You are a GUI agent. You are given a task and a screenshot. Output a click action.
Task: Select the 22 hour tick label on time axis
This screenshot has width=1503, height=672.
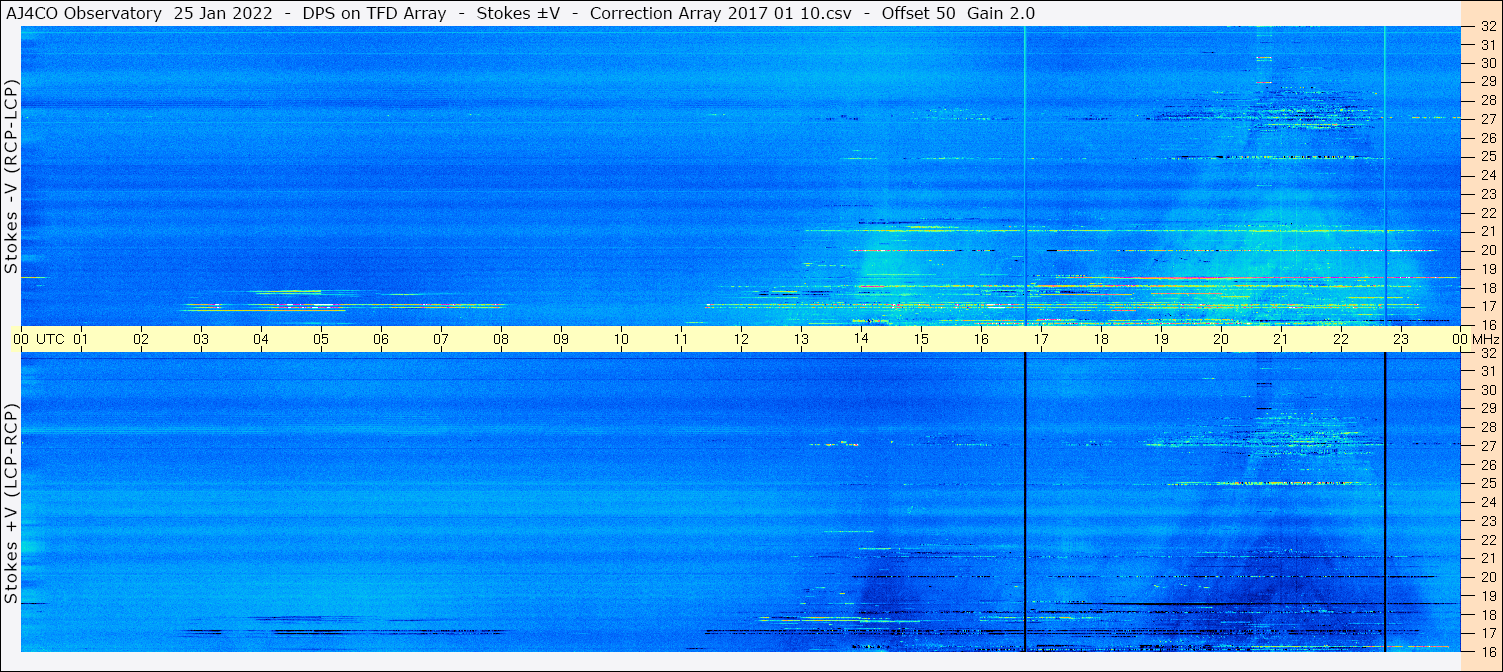[x=1341, y=339]
